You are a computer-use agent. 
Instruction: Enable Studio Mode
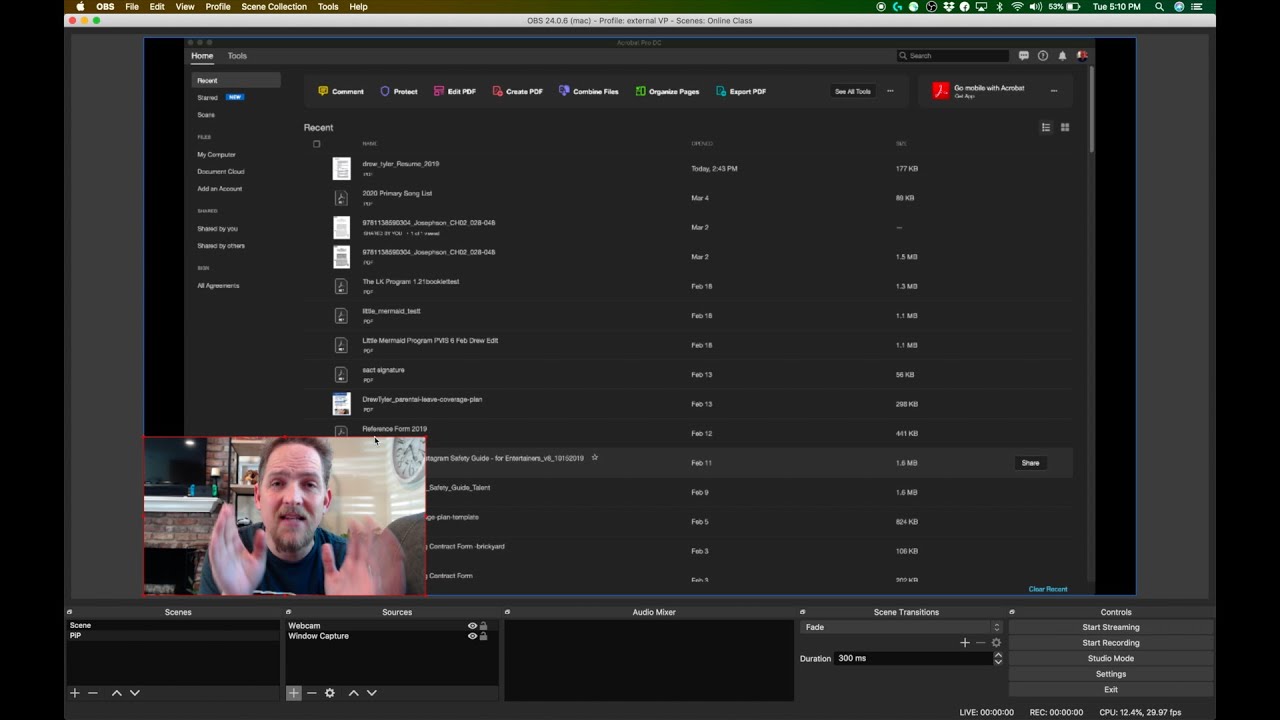1111,658
